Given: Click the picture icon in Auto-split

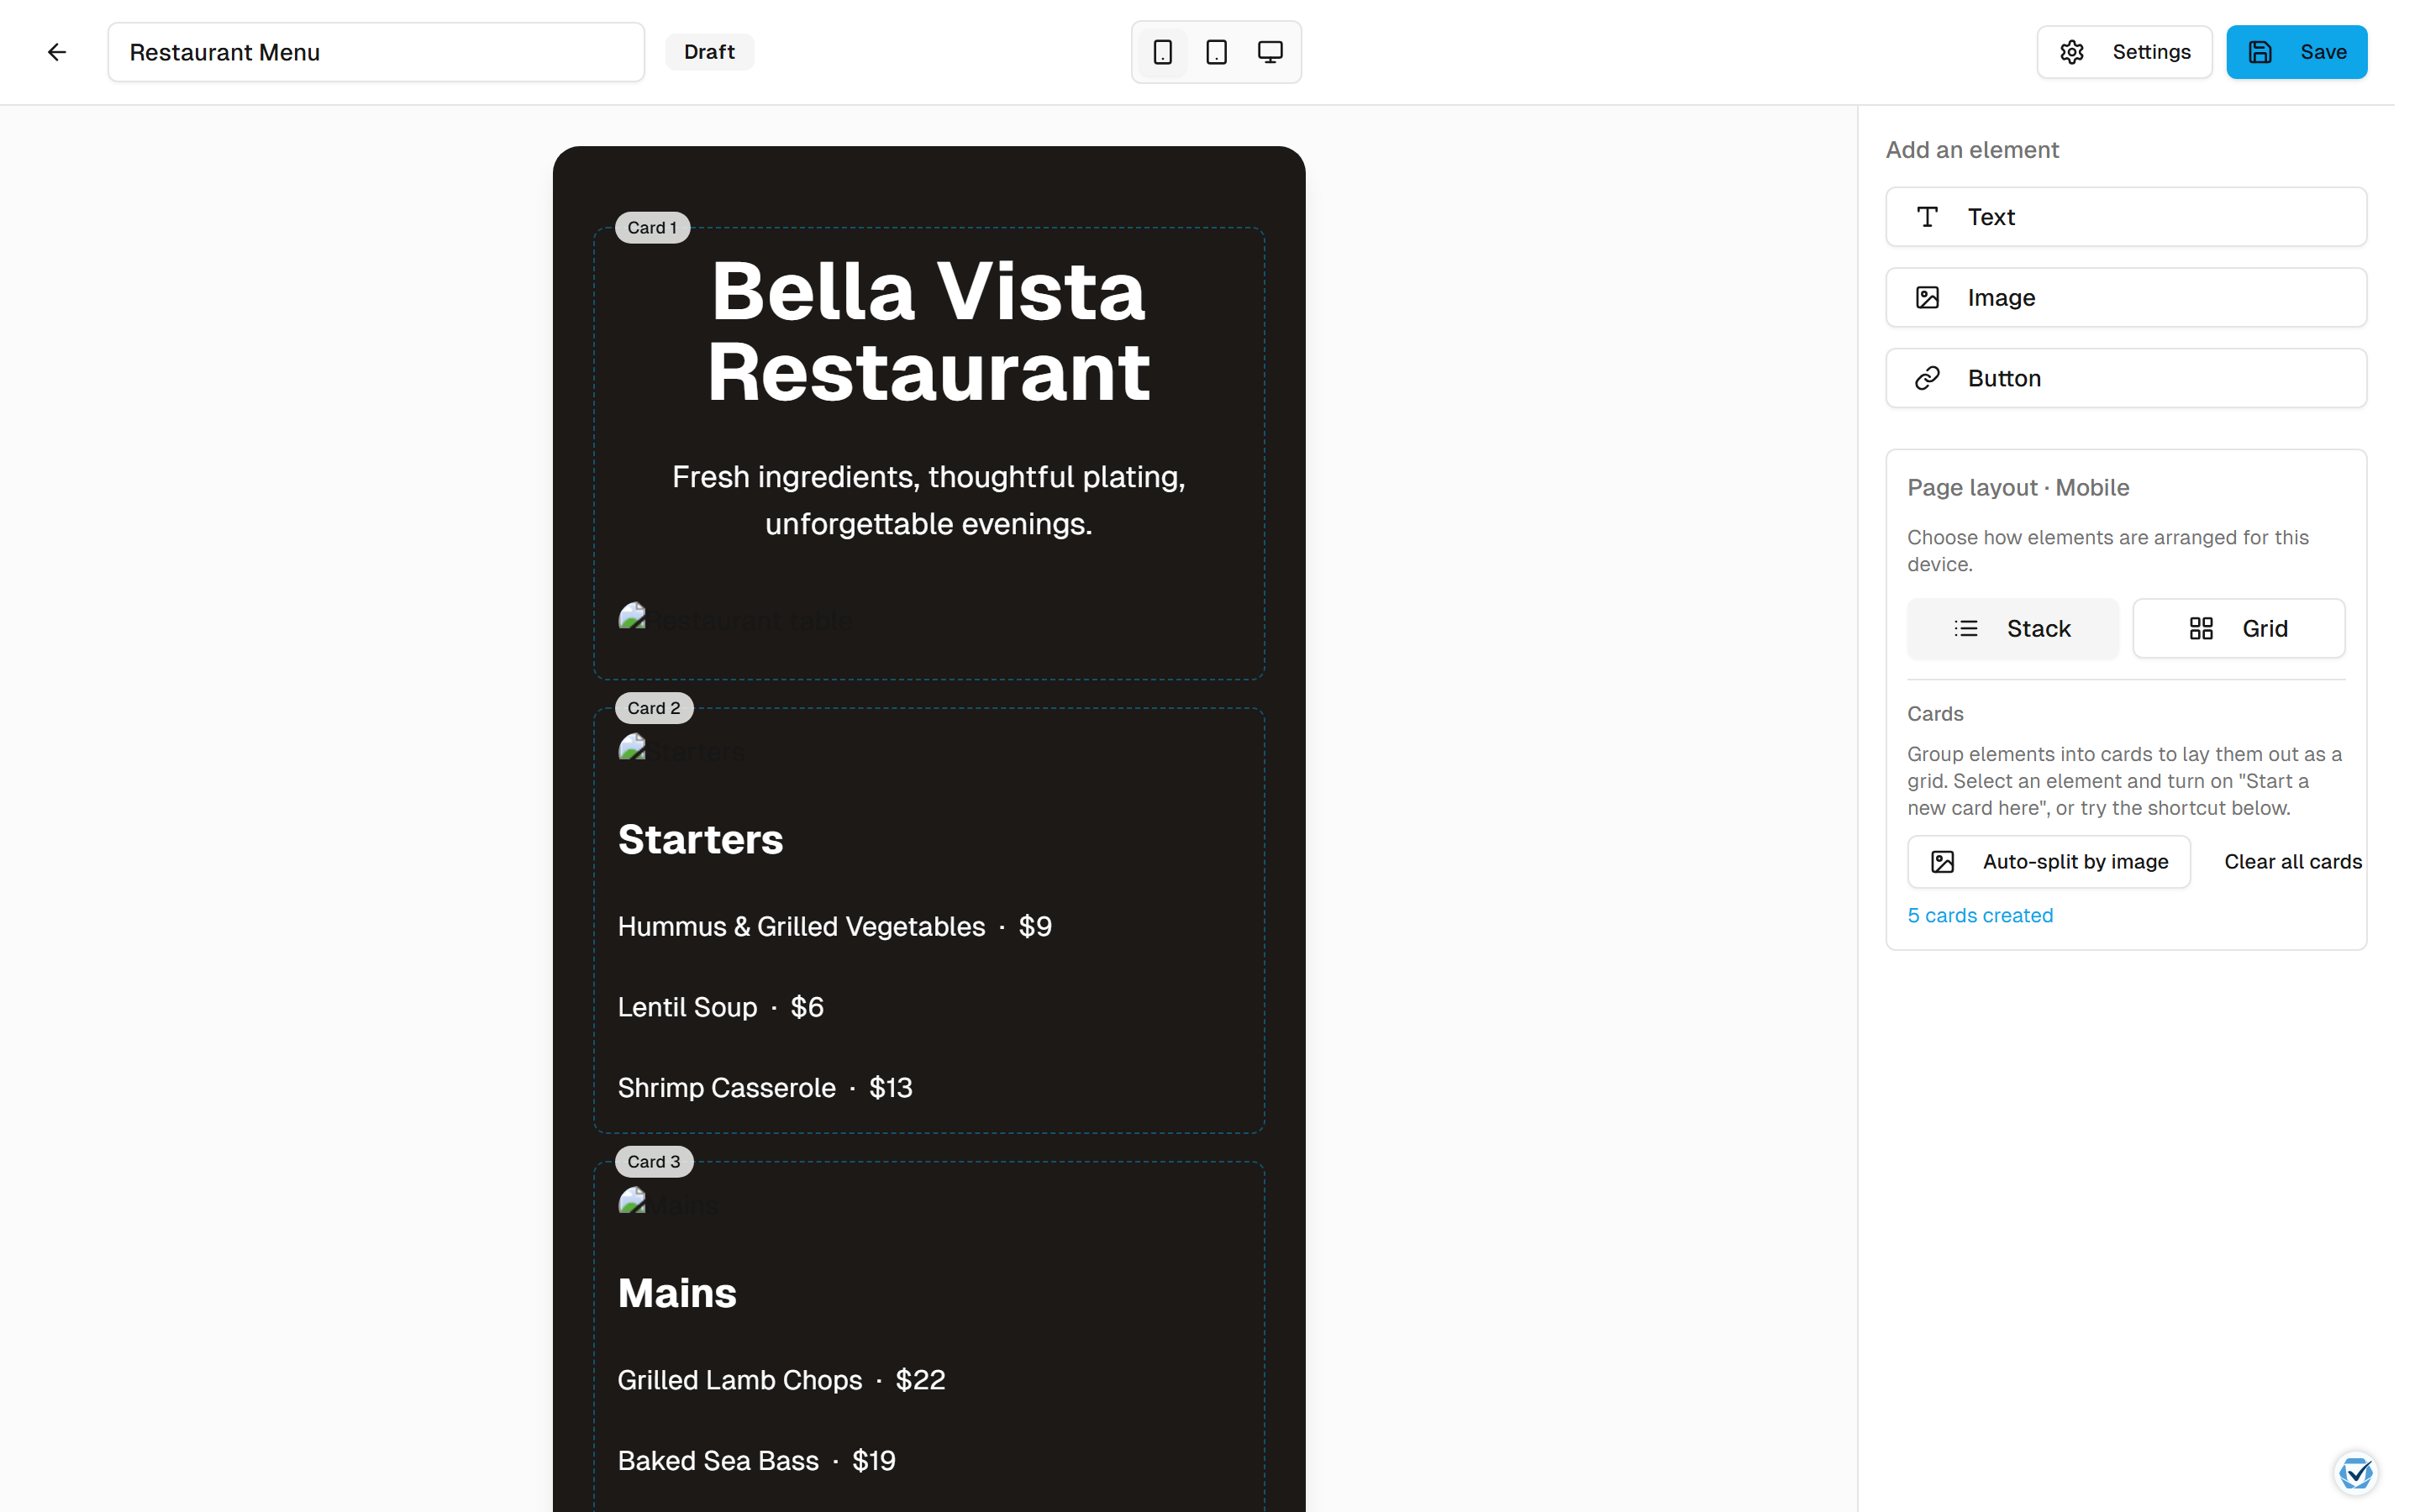Looking at the screenshot, I should pyautogui.click(x=1942, y=861).
